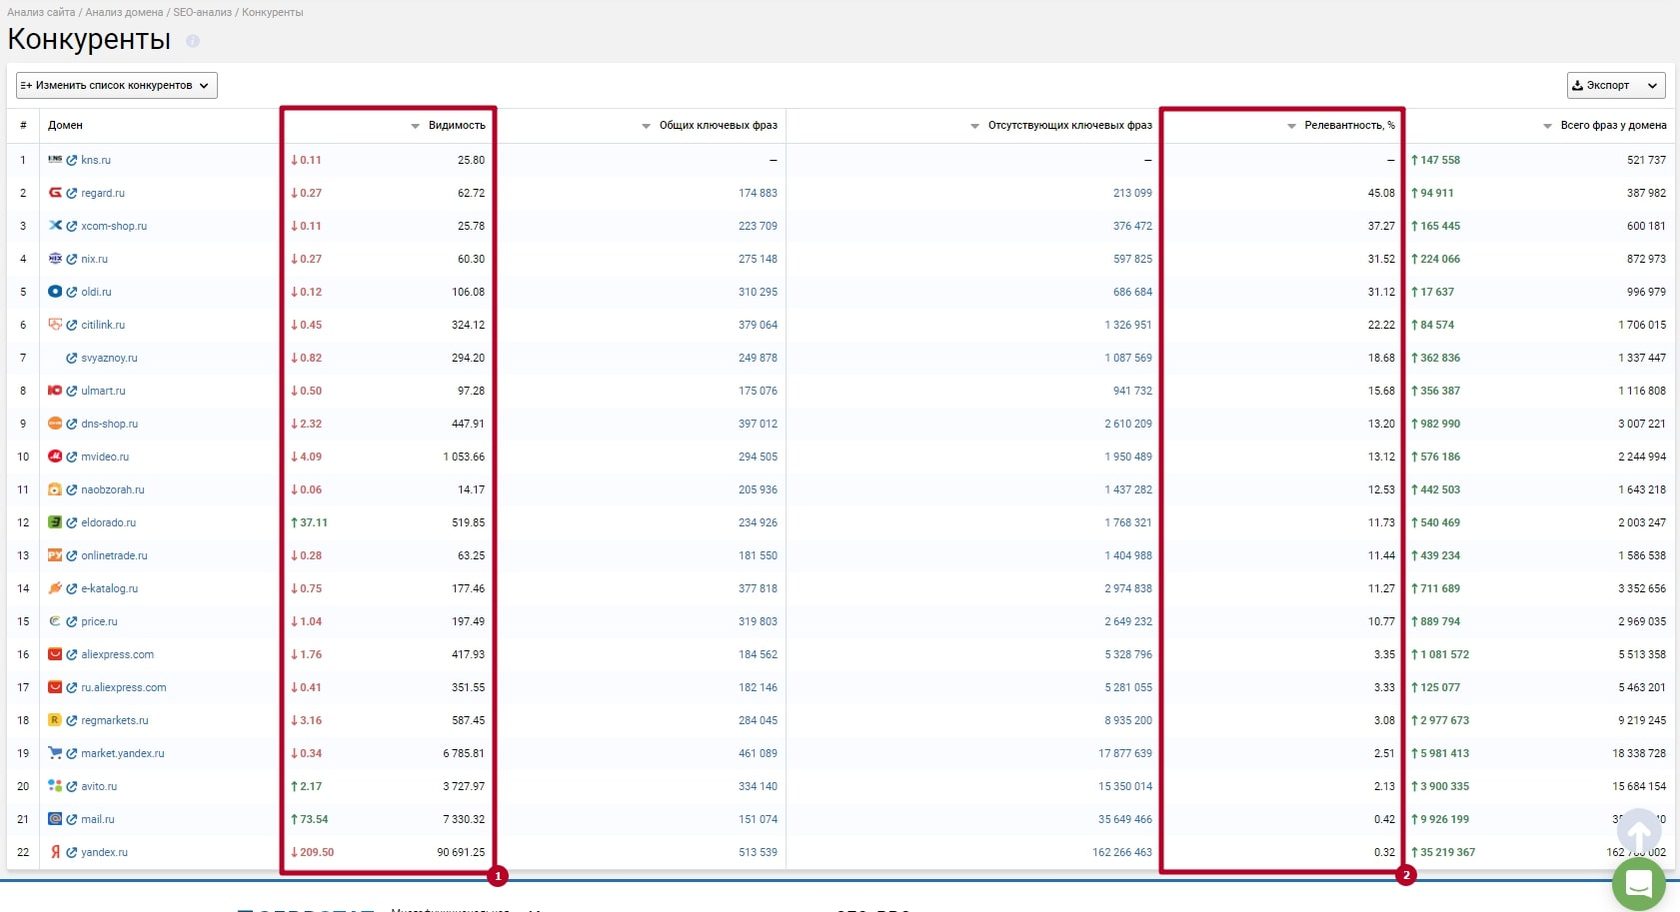This screenshot has width=1680, height=912.
Task: Click missing phrases 1 326 951 for citilink.ru
Action: pyautogui.click(x=1128, y=325)
